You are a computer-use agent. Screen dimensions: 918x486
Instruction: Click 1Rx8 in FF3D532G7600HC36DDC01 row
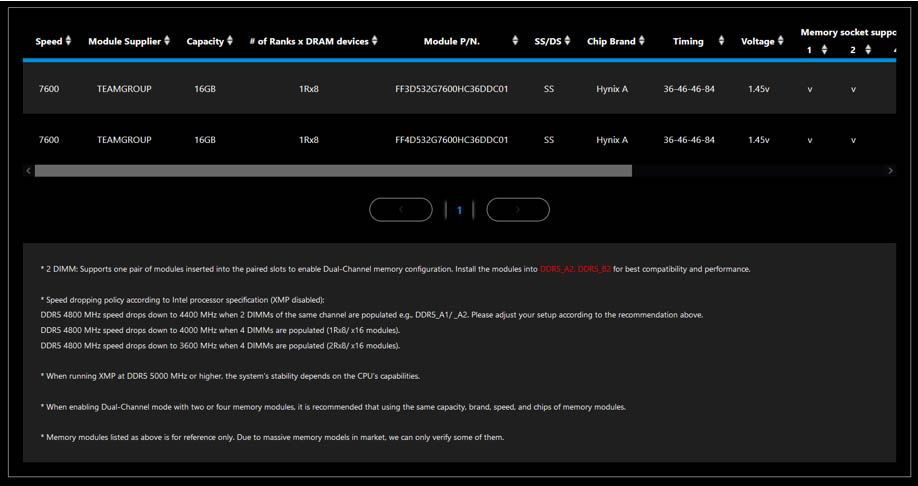tap(309, 90)
